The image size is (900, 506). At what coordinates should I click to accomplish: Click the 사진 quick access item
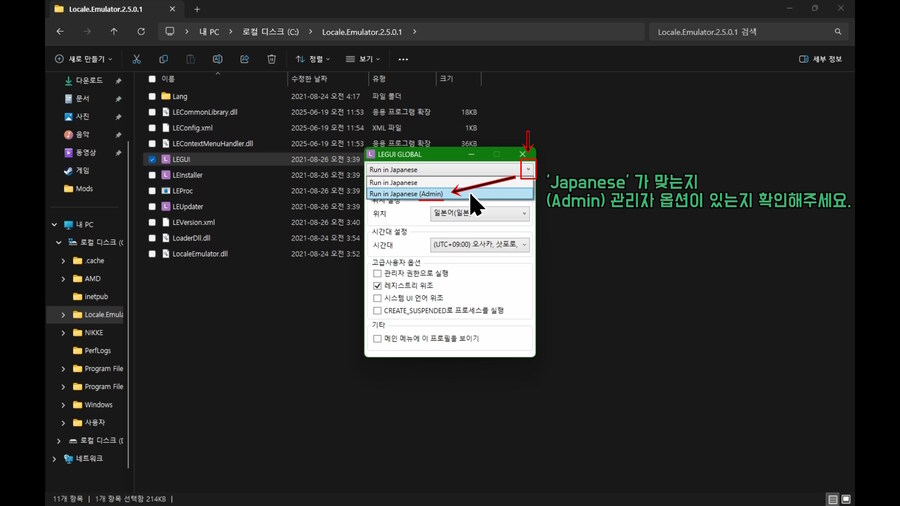point(83,116)
